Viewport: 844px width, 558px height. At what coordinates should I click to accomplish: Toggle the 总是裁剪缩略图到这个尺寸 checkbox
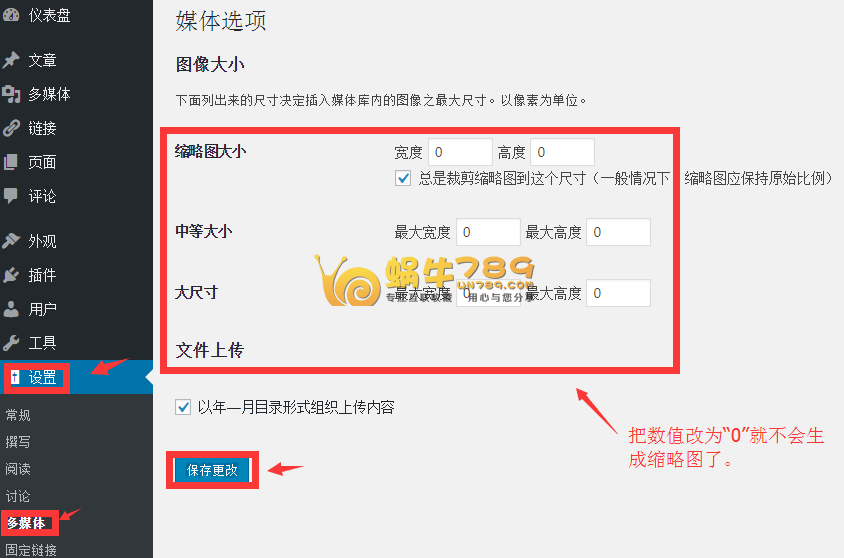[x=403, y=178]
